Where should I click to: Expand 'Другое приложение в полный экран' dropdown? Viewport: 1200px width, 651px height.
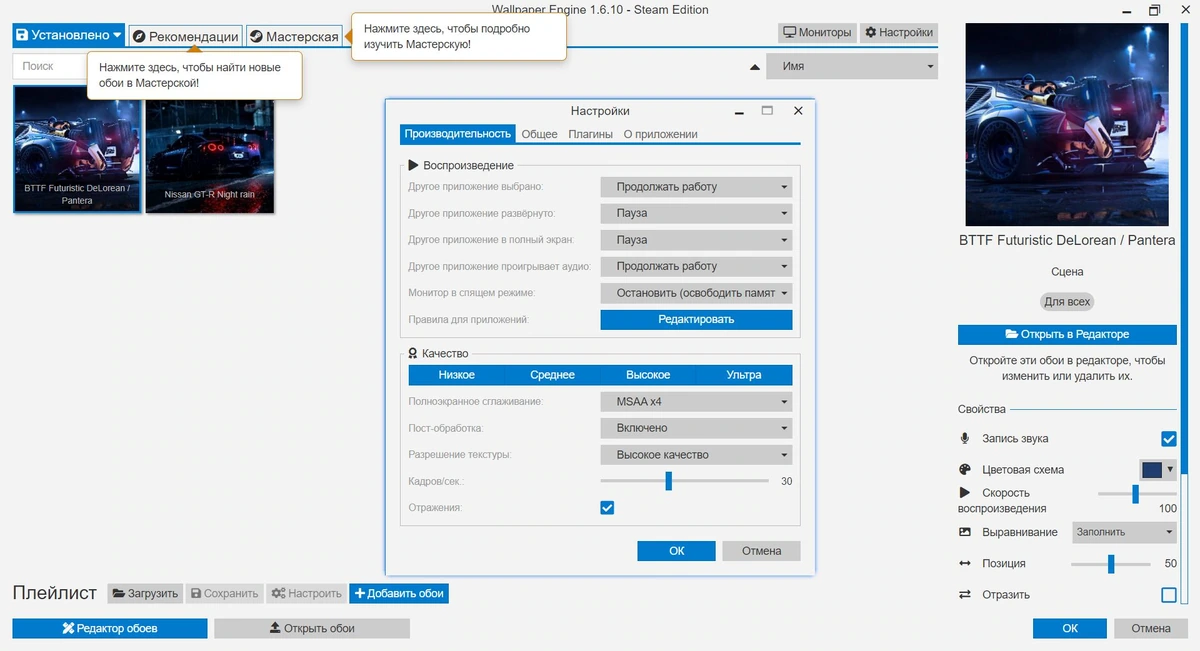(x=696, y=240)
